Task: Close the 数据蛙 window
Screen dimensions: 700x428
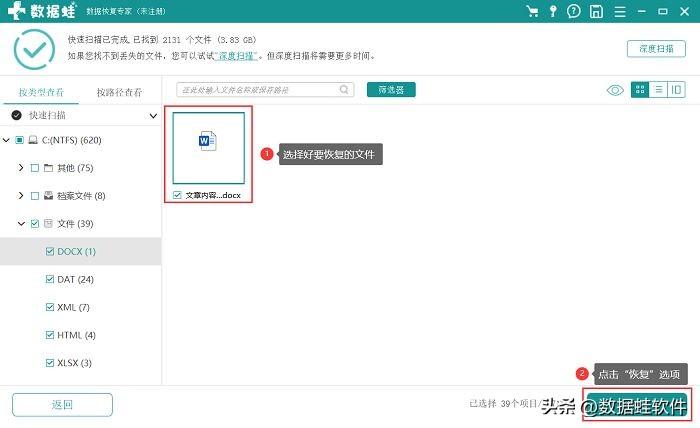Action: [x=684, y=11]
